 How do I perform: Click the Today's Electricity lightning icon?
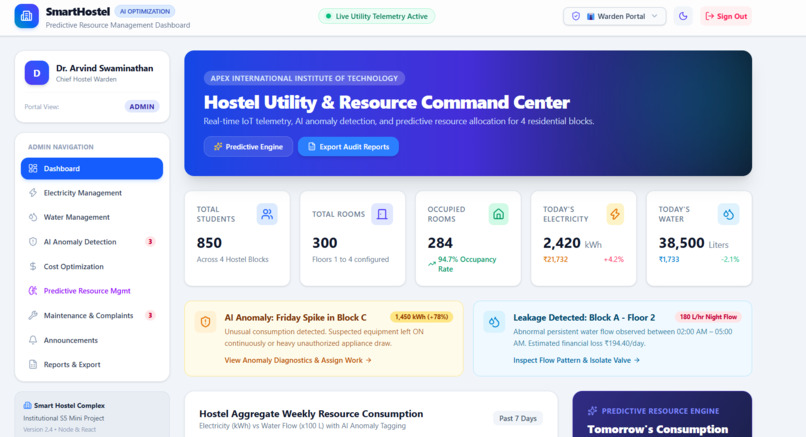click(x=615, y=214)
